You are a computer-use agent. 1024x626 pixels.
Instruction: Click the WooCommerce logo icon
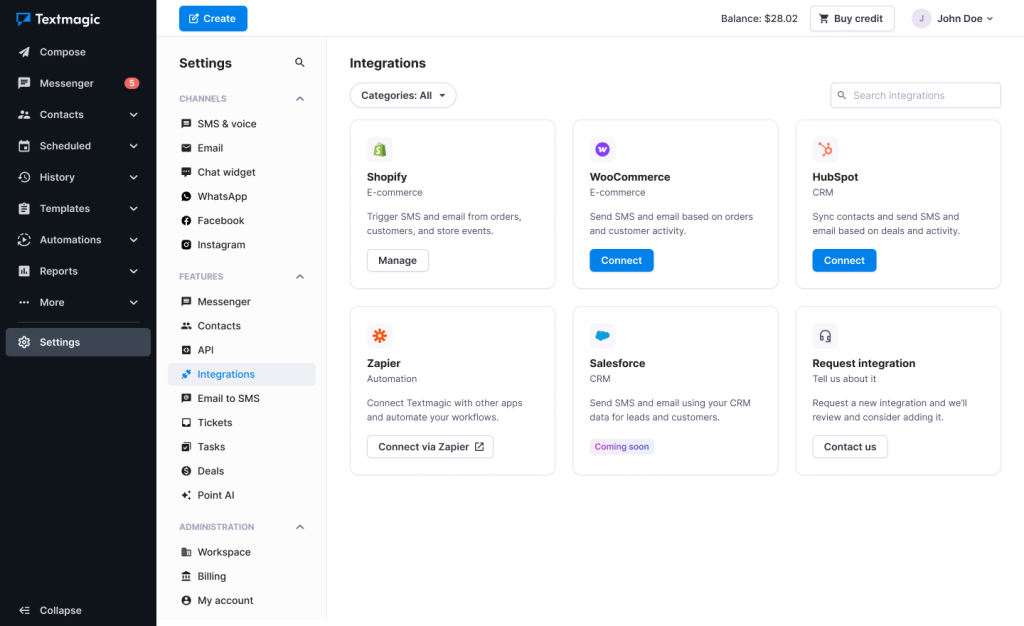[x=602, y=149]
